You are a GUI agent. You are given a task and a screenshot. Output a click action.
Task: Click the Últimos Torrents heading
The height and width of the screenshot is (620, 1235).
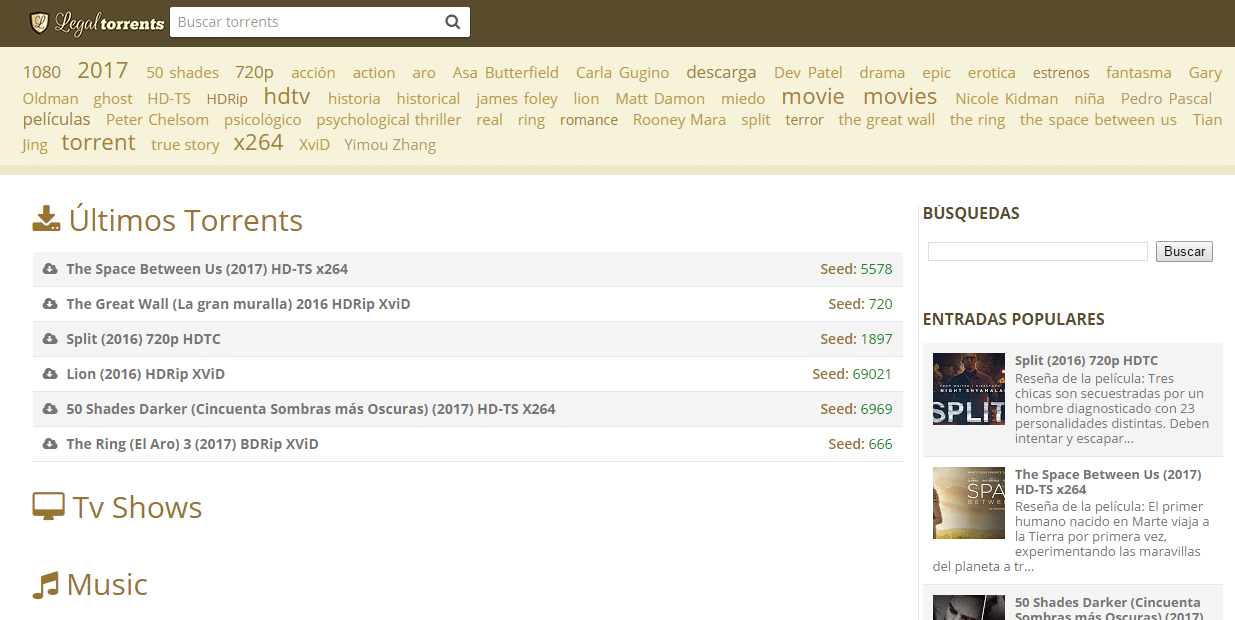click(x=185, y=220)
